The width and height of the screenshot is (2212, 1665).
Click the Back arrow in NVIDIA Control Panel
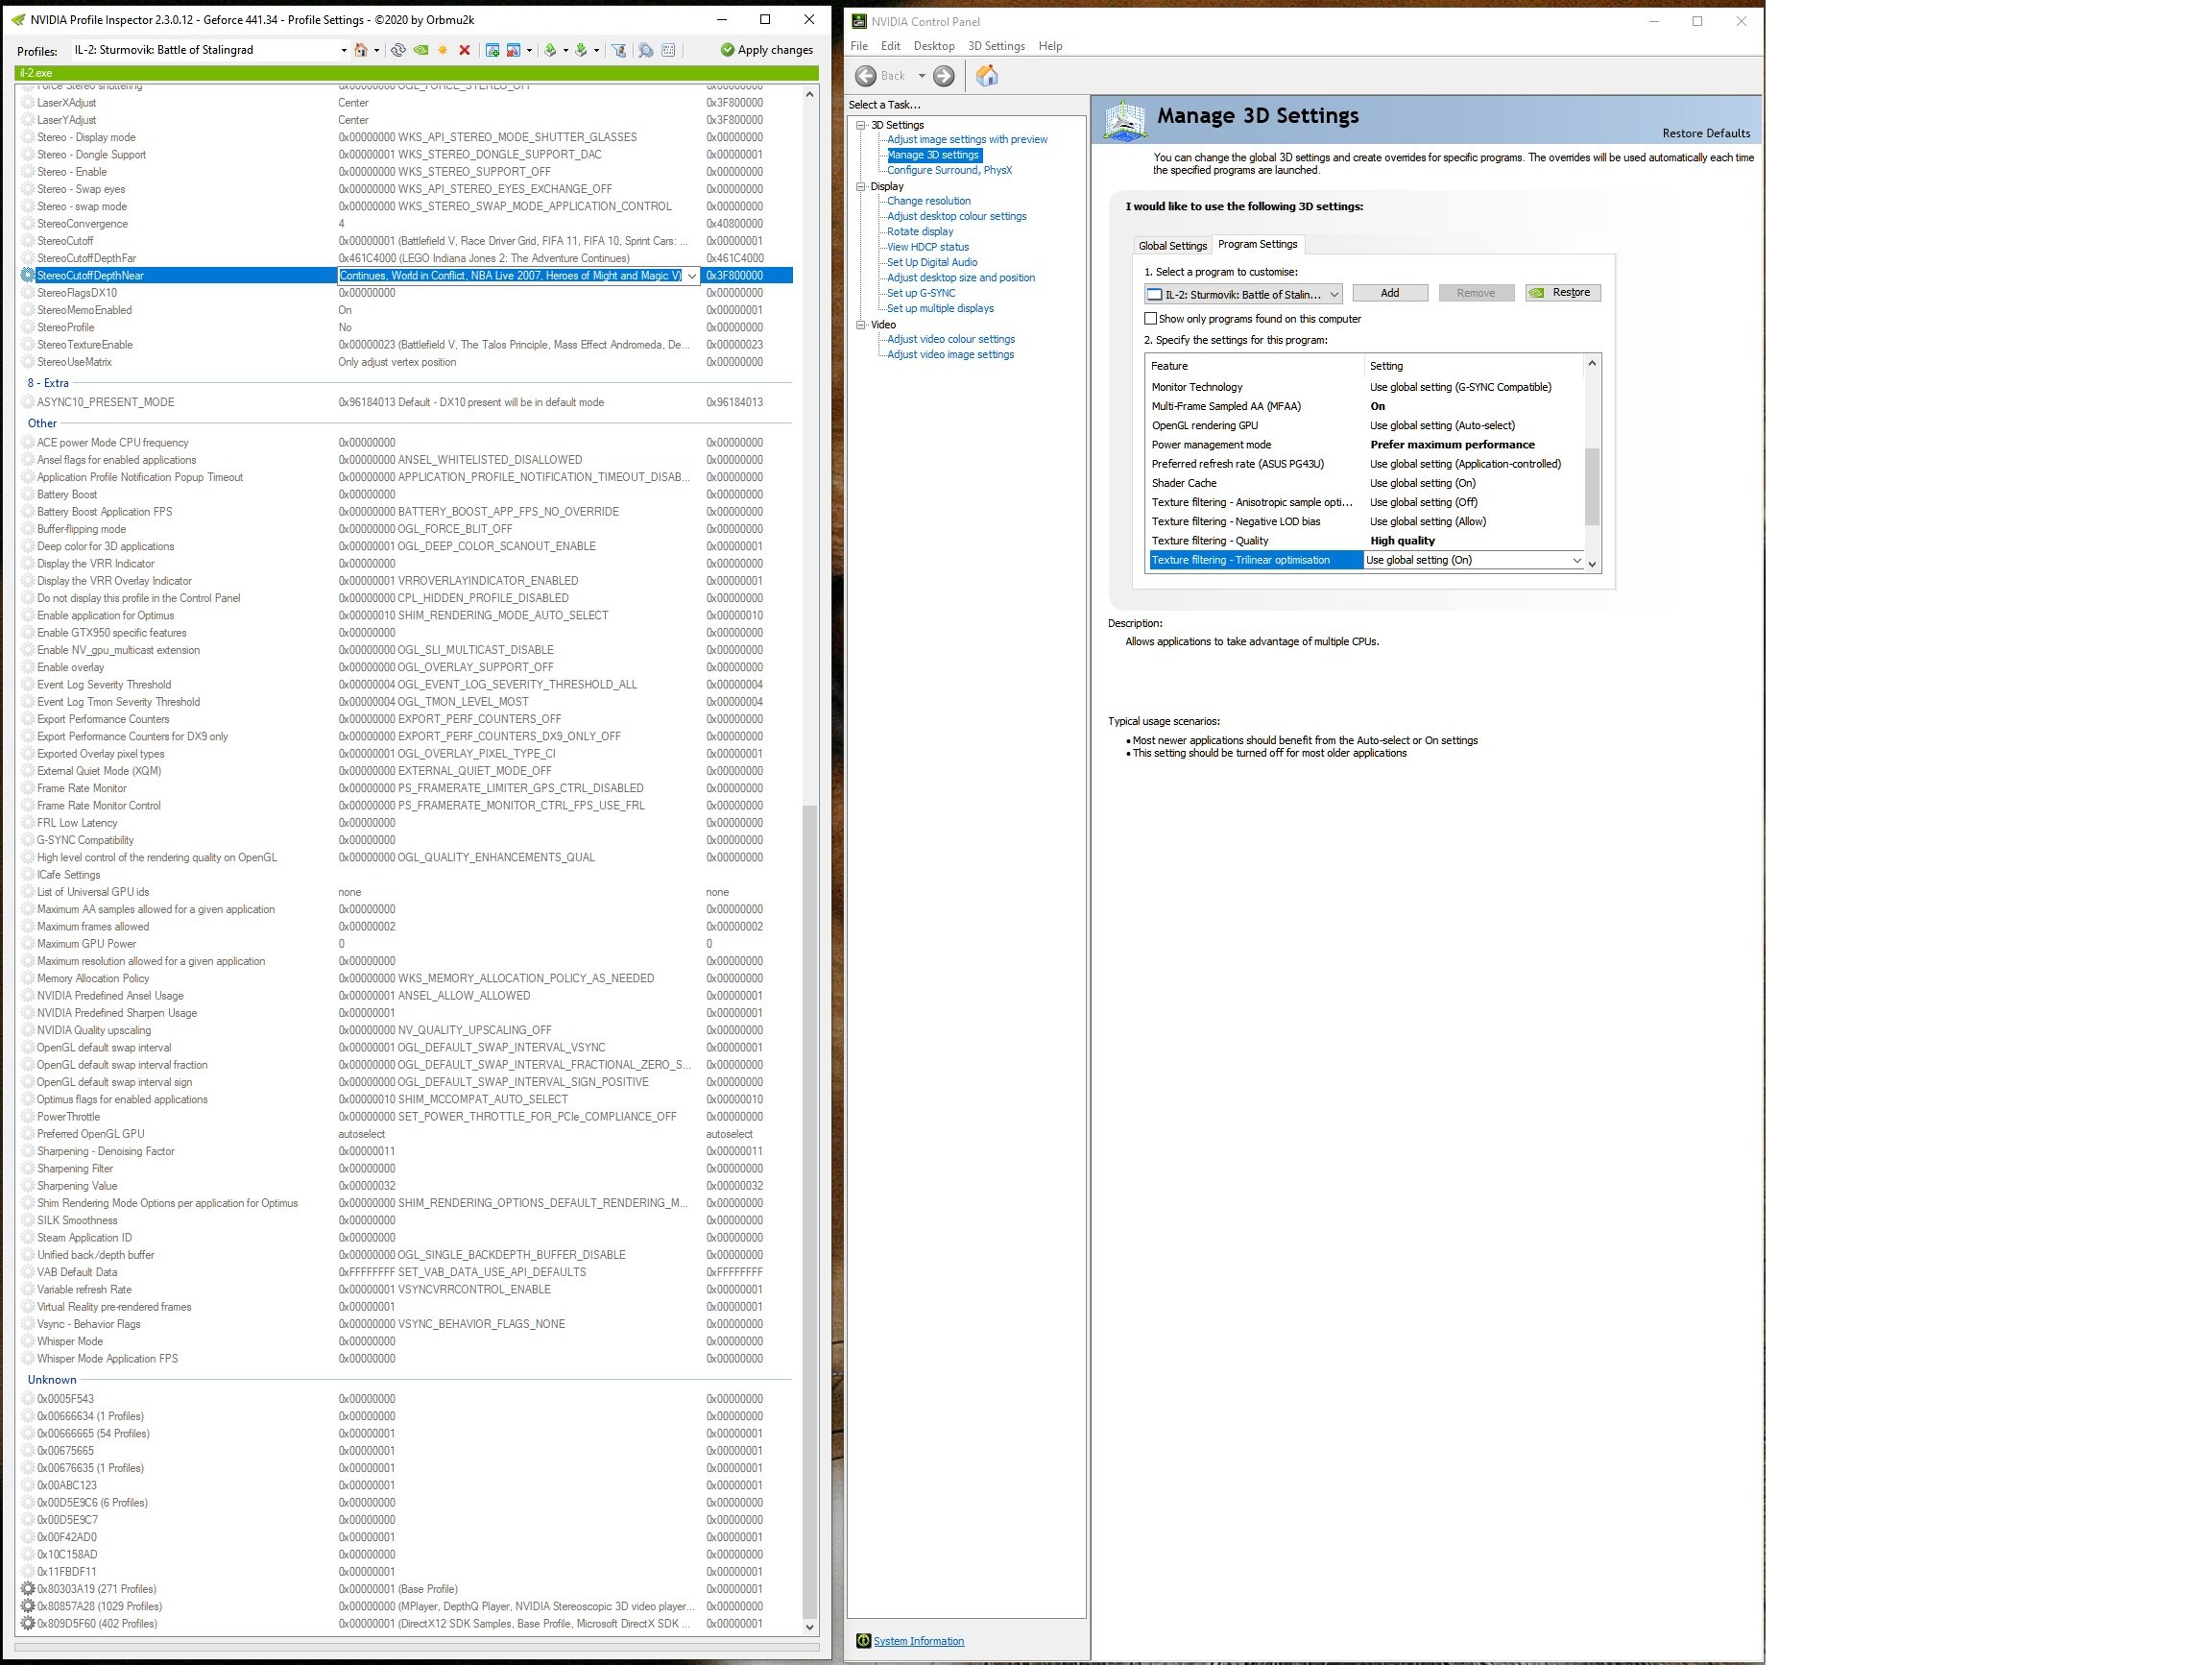(866, 76)
